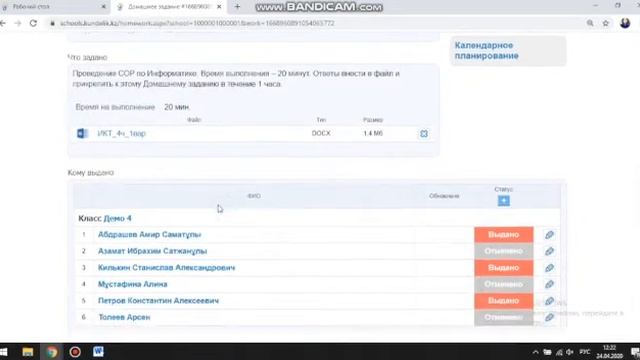Open Азамат Ибрахим Сатжанұлы profile
The image size is (640, 360).
coord(152,251)
